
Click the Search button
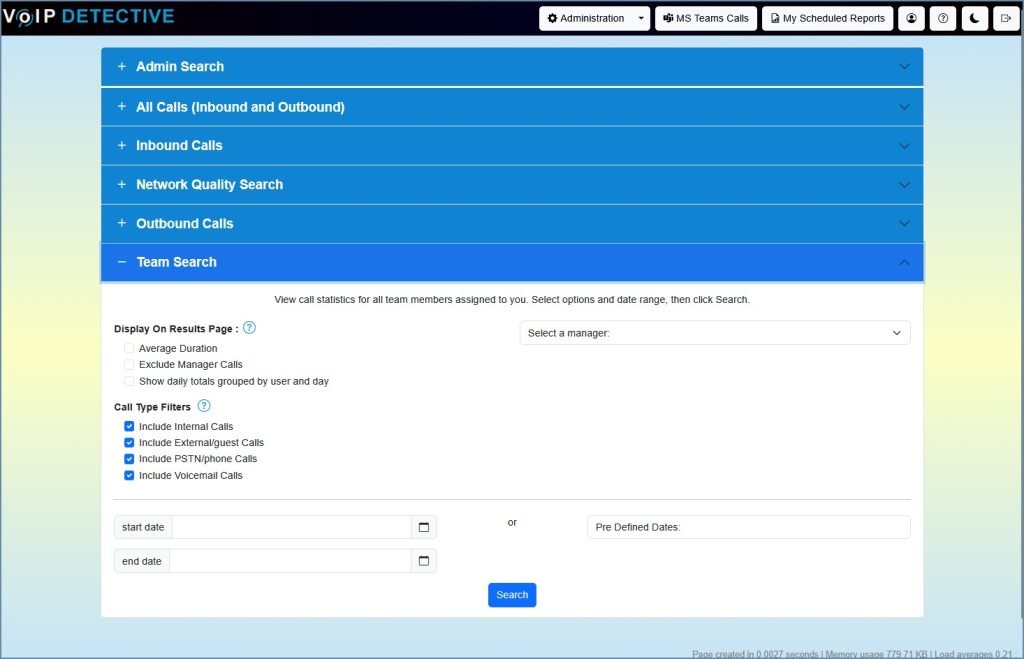[512, 594]
